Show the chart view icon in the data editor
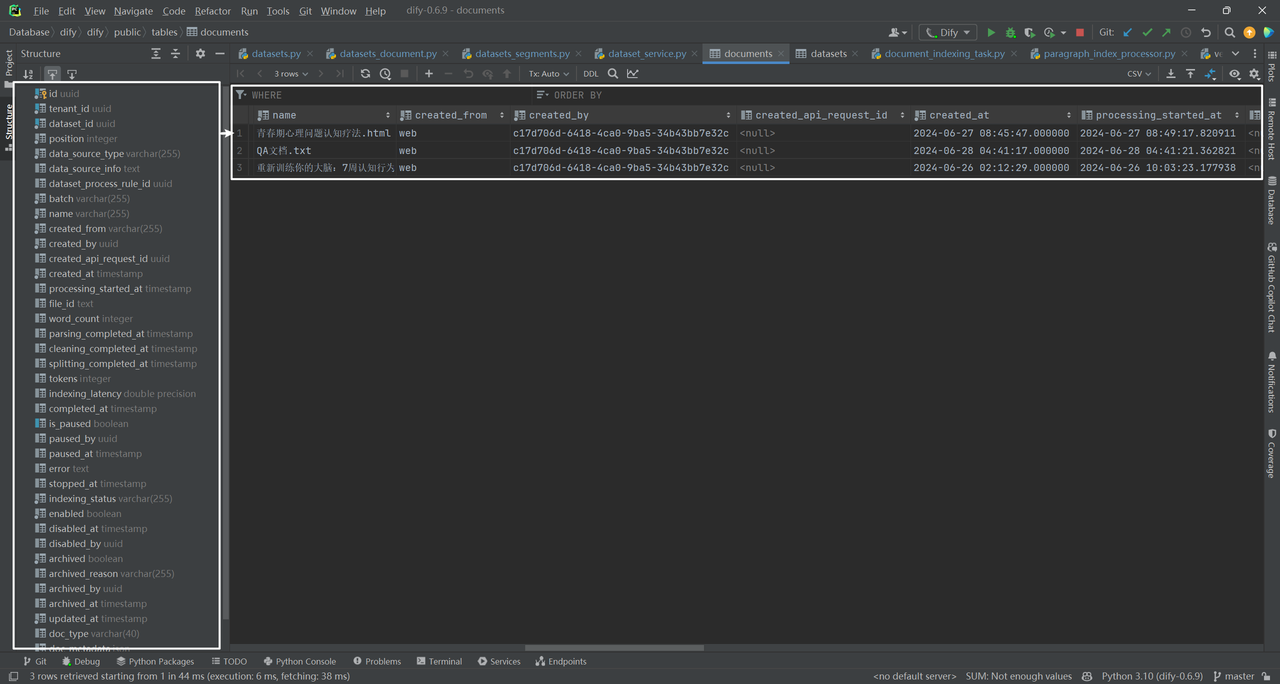Image resolution: width=1280 pixels, height=684 pixels. tap(633, 74)
